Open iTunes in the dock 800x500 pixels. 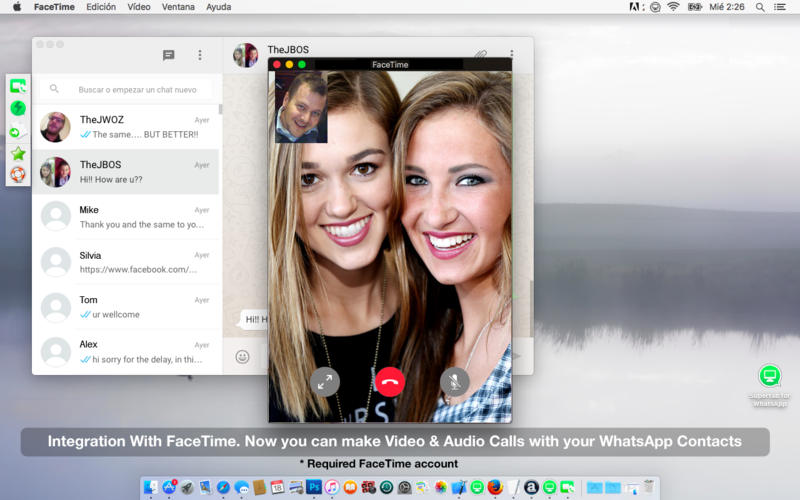(332, 488)
